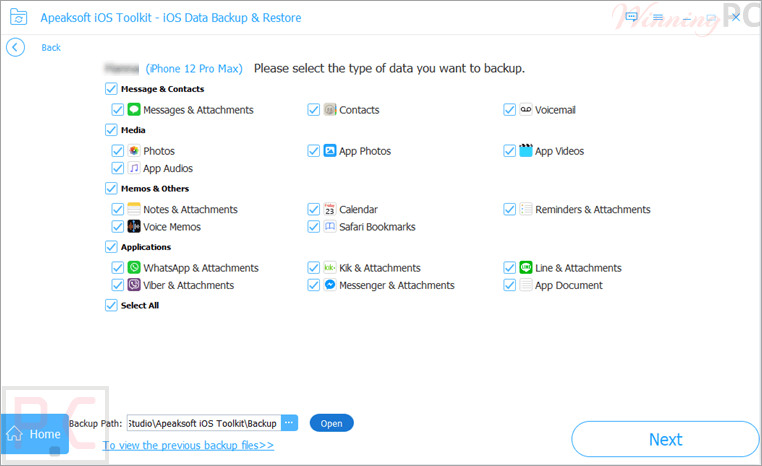
Task: Click the App Audios music note icon
Action: [134, 168]
